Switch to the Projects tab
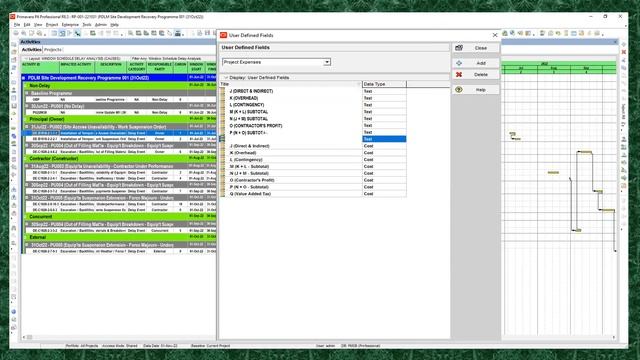 point(53,50)
